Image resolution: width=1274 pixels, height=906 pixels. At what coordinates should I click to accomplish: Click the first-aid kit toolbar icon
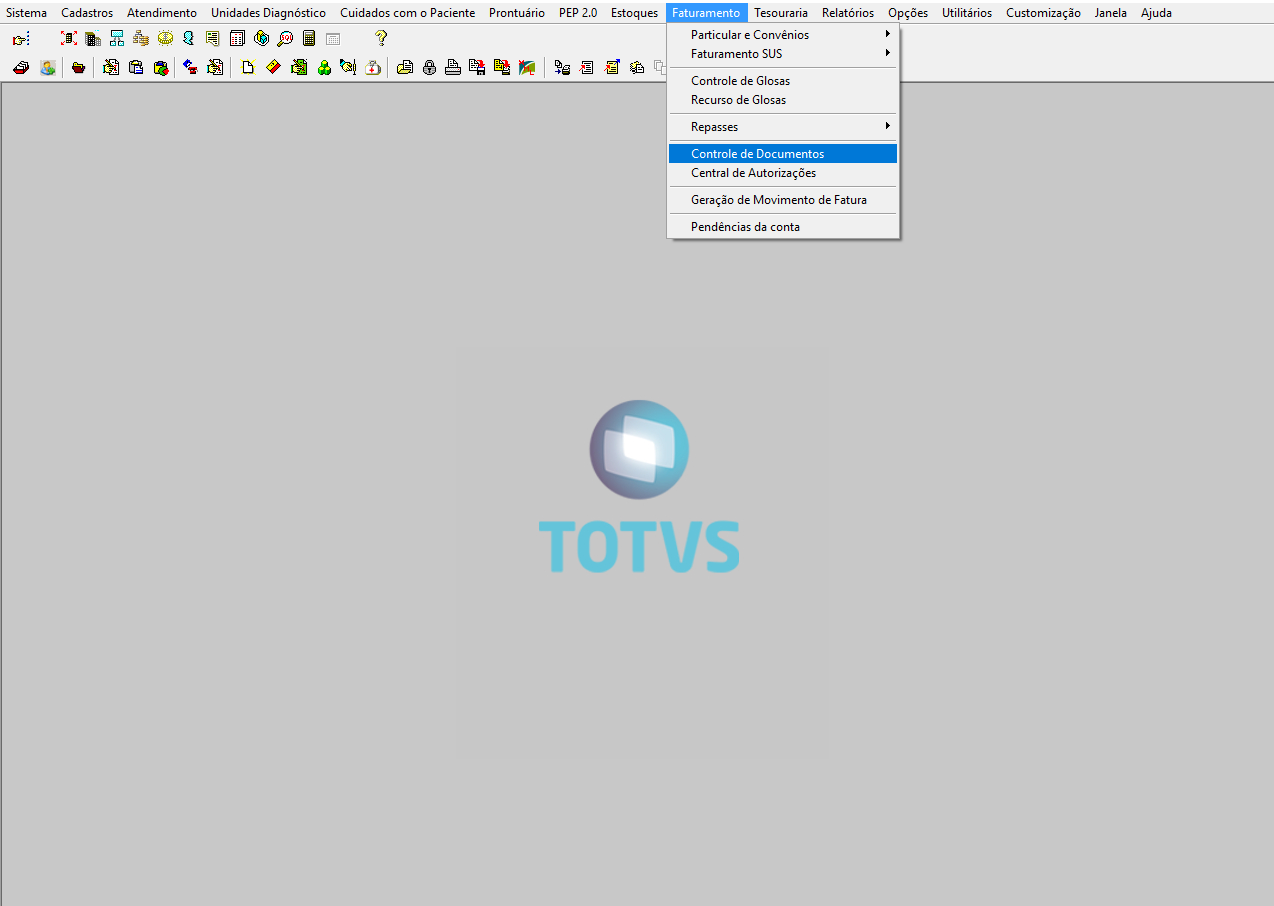click(372, 68)
